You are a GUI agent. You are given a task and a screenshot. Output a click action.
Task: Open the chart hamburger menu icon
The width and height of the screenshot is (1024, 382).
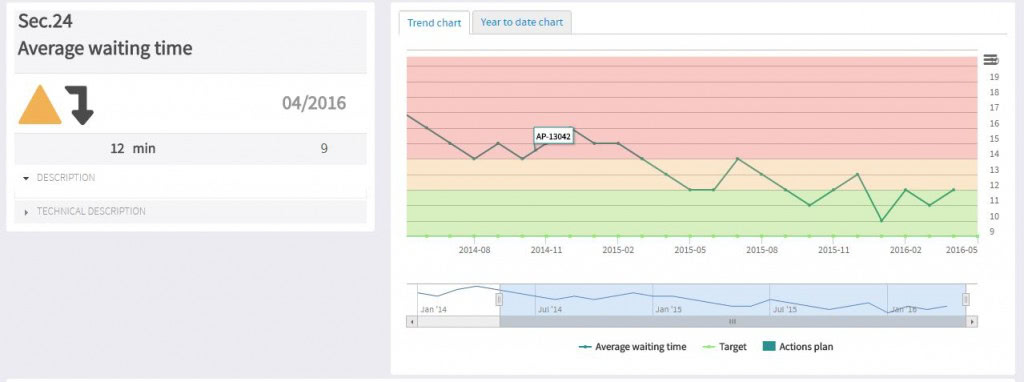coord(989,60)
